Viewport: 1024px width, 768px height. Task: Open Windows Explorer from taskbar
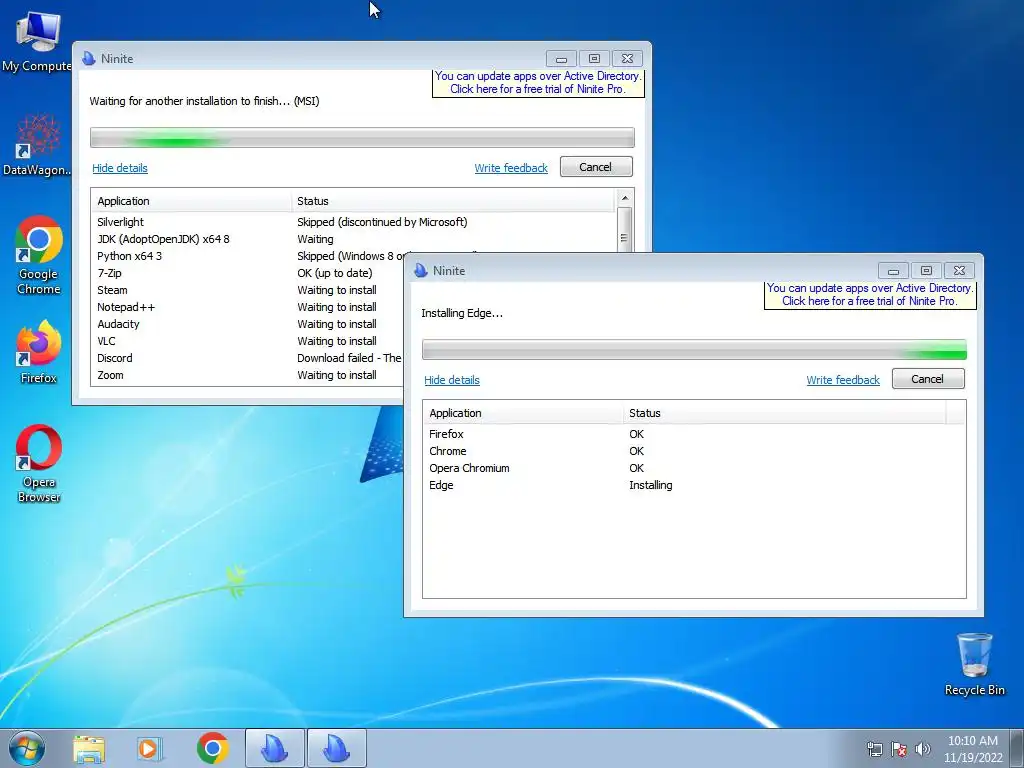pyautogui.click(x=89, y=748)
